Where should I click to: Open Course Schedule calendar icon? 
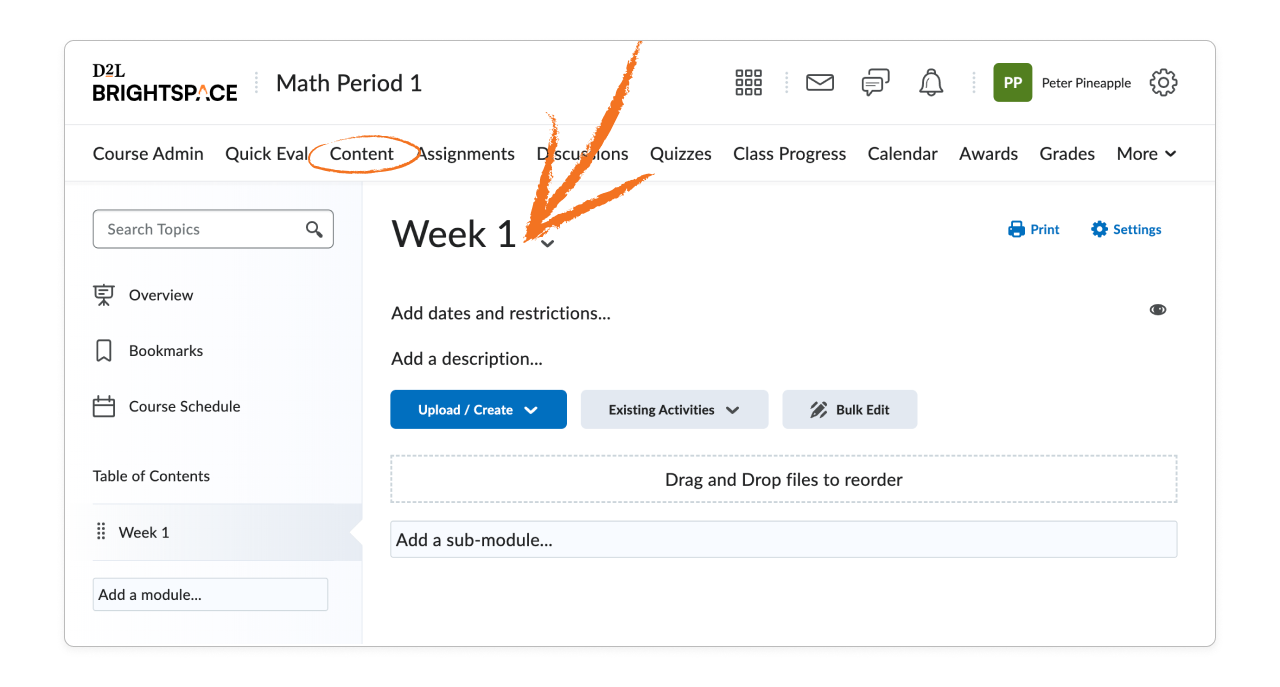tap(104, 406)
